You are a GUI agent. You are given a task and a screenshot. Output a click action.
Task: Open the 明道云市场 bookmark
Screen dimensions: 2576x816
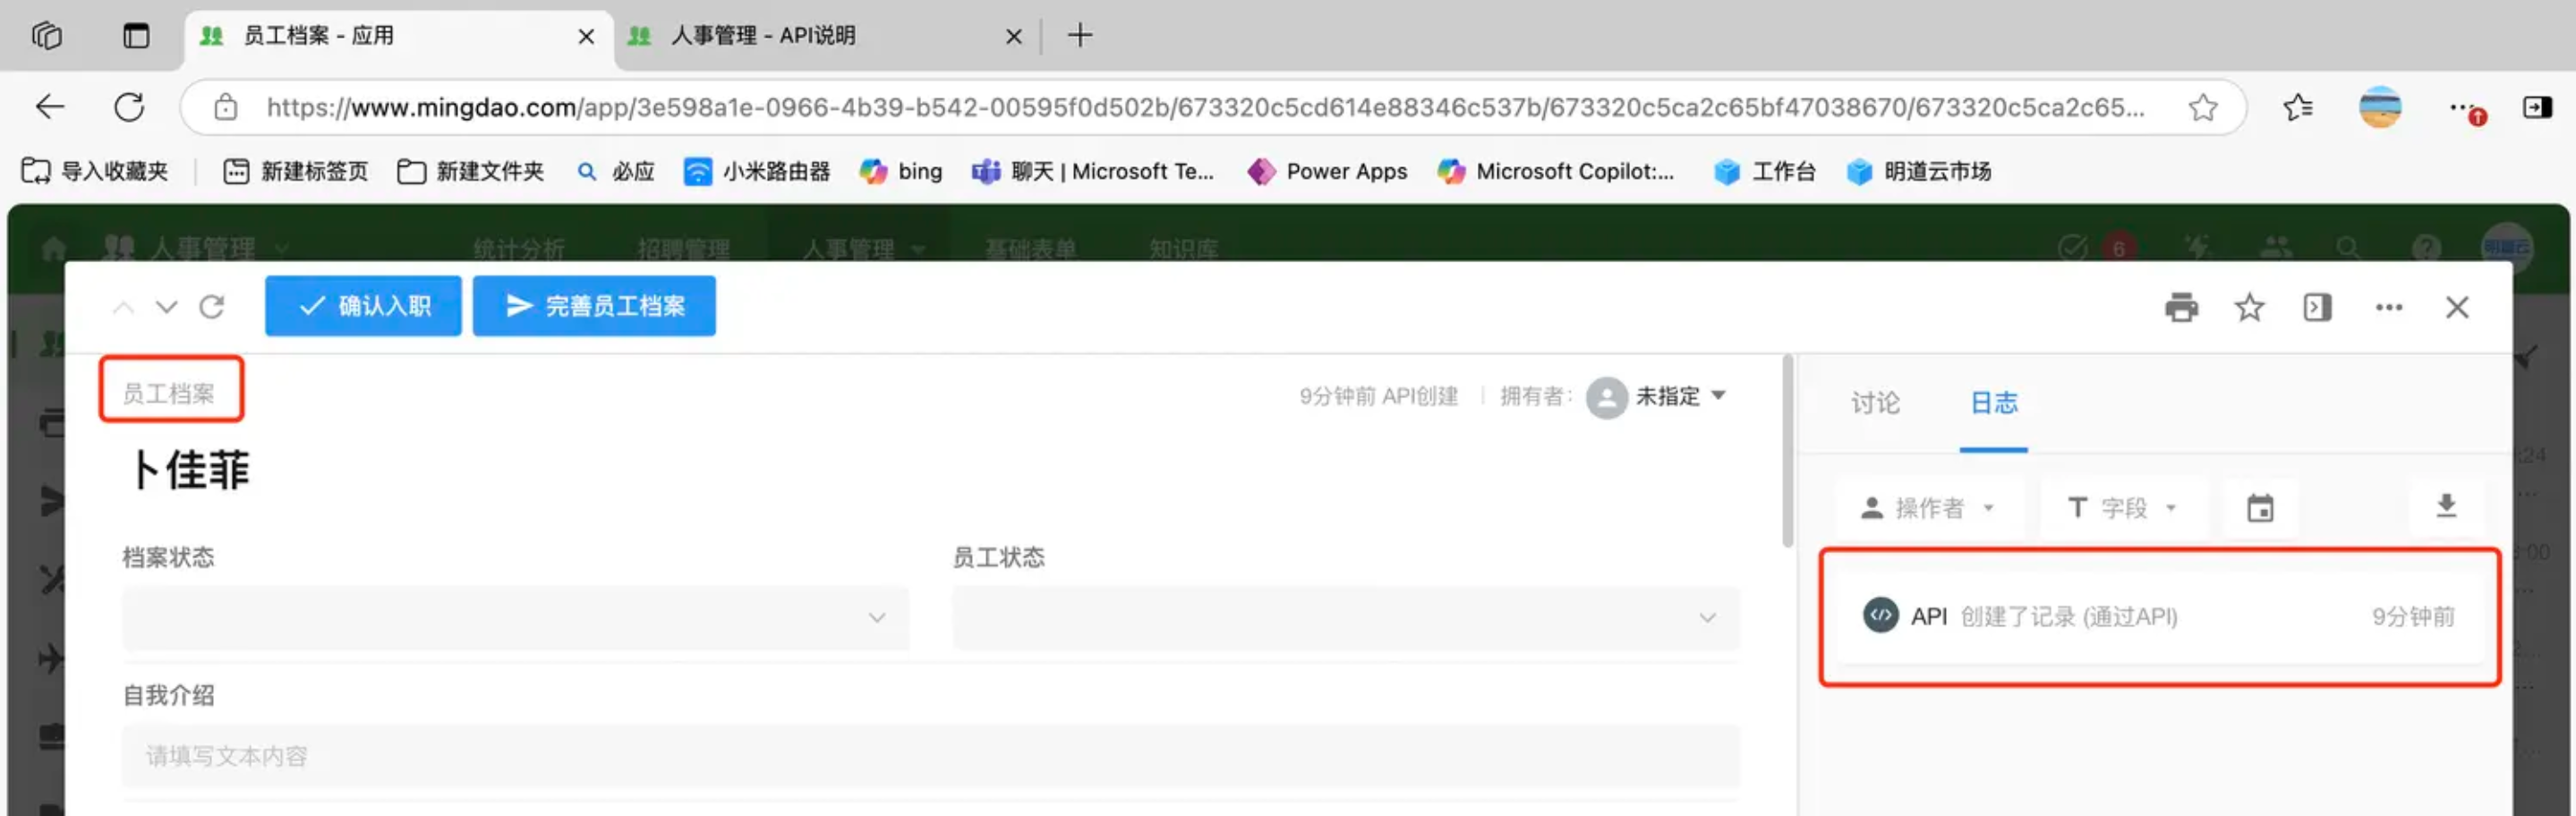(1918, 172)
